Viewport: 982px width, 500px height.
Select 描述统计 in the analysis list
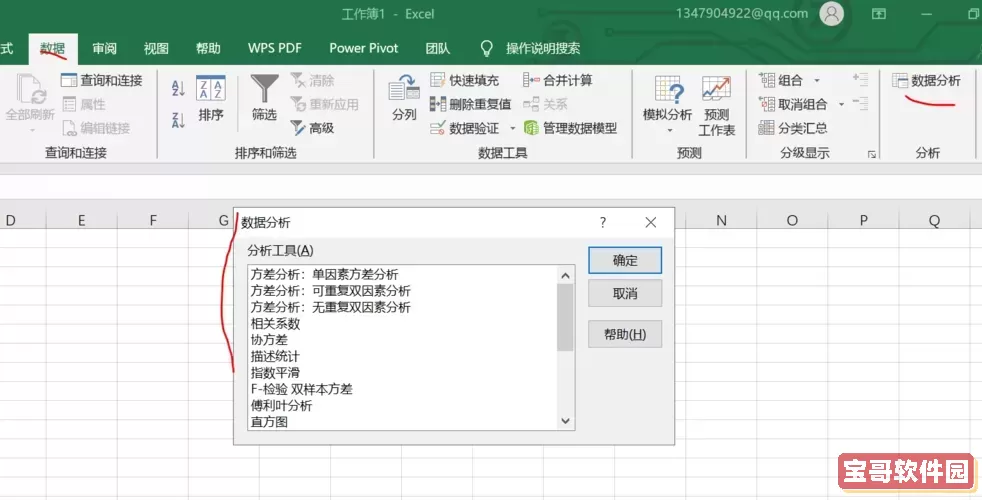pyautogui.click(x=275, y=356)
